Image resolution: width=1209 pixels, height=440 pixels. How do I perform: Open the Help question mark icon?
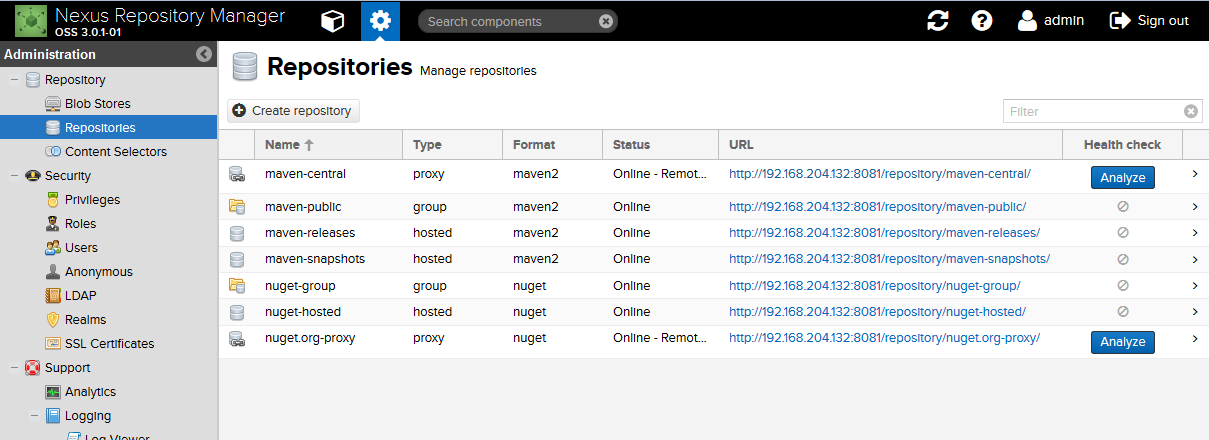tap(982, 21)
